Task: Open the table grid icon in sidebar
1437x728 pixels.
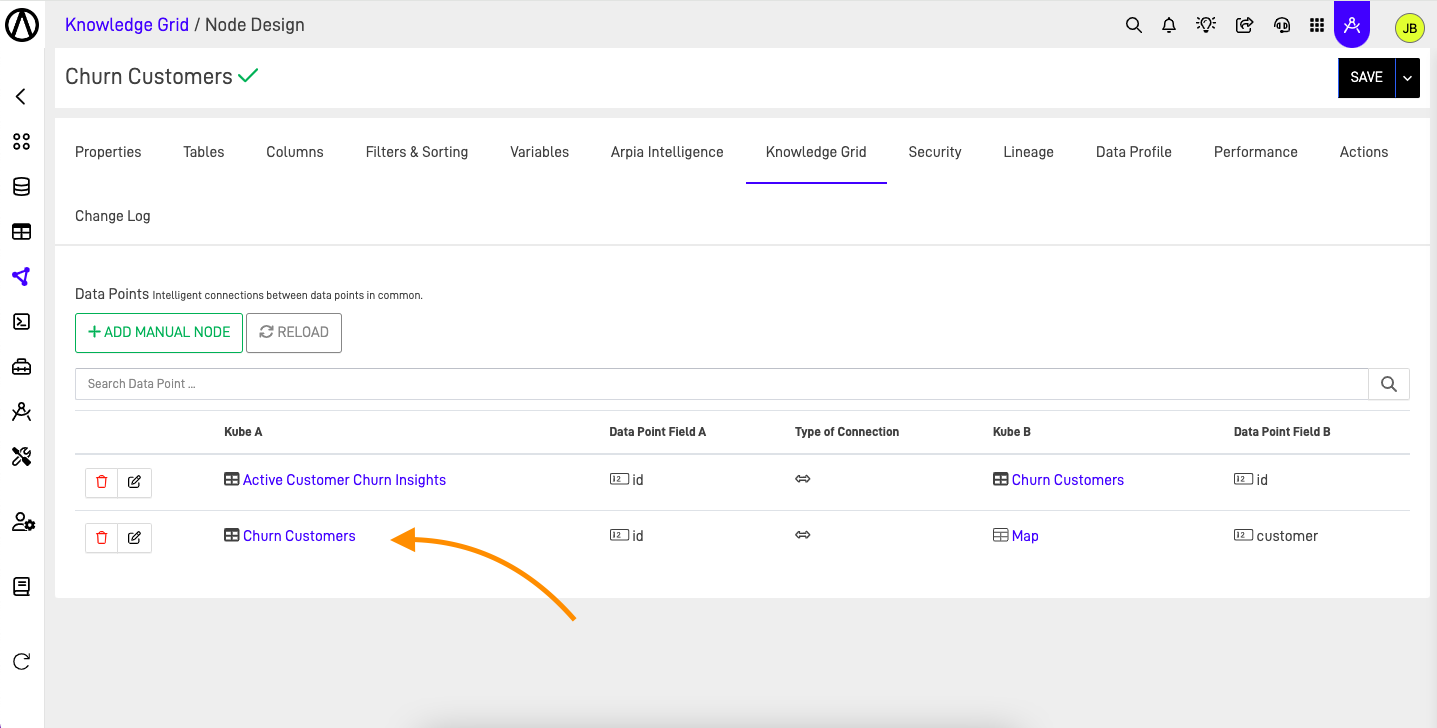Action: pyautogui.click(x=21, y=232)
